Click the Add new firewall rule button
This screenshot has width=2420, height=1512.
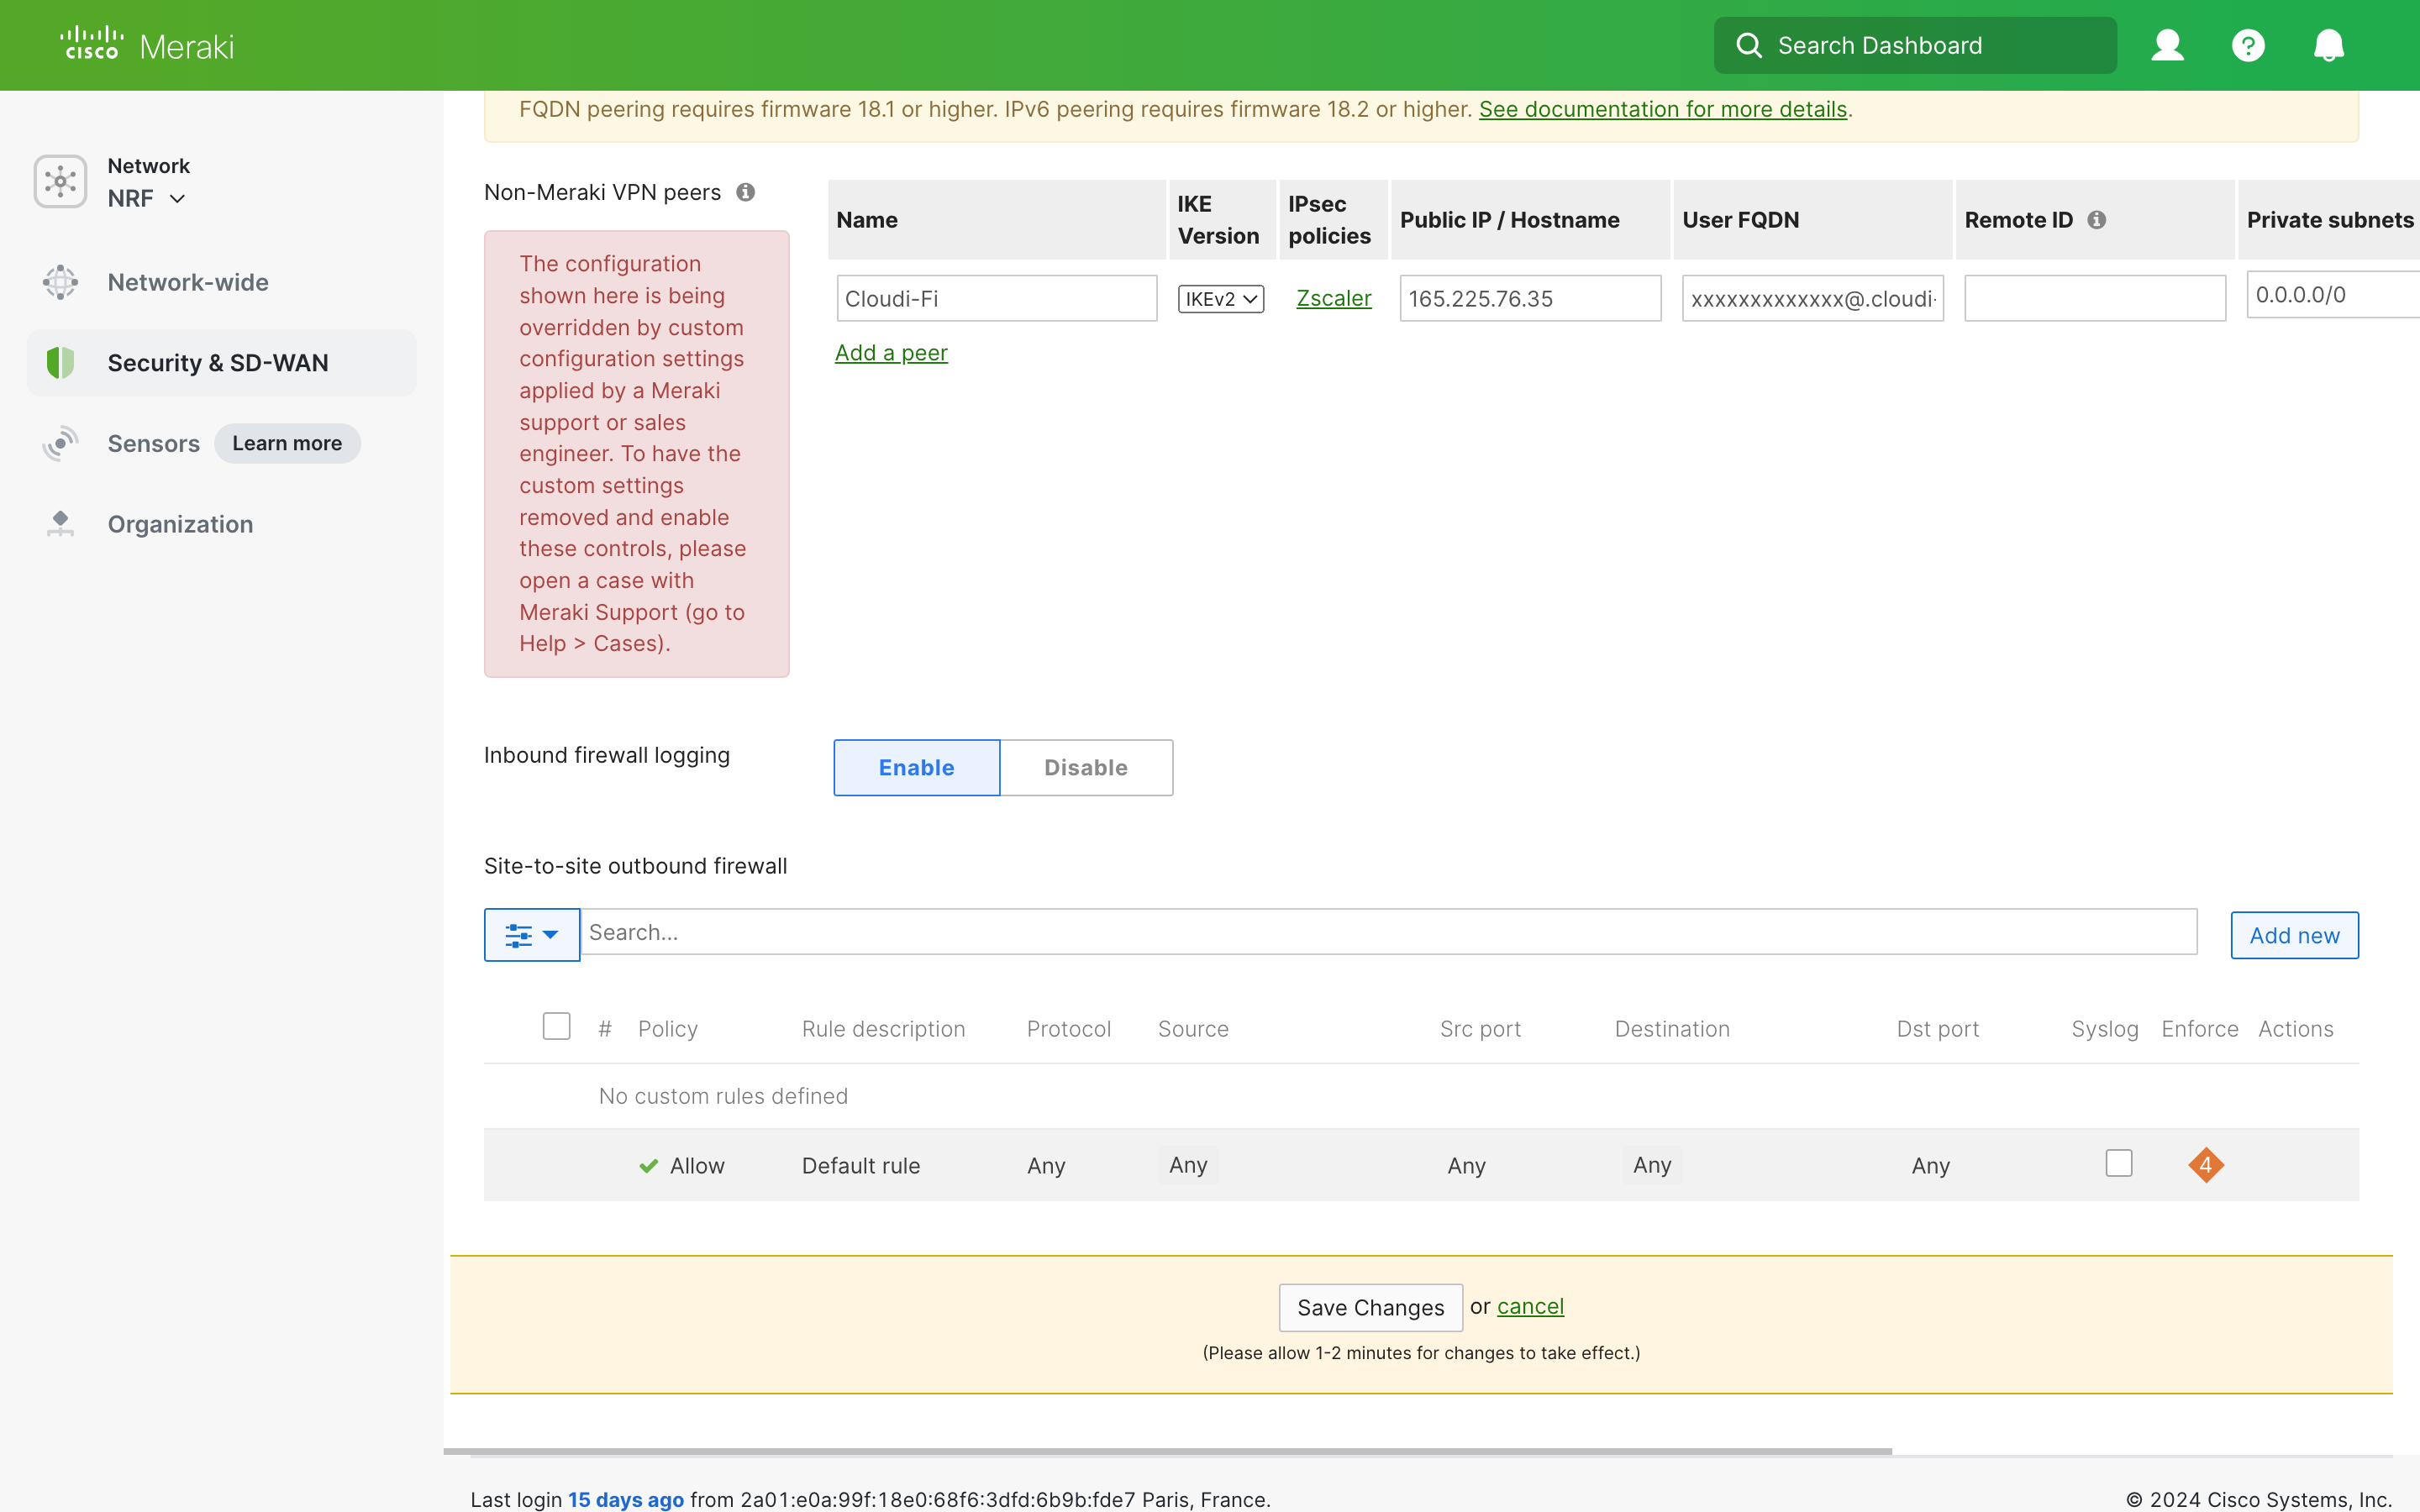(2294, 934)
